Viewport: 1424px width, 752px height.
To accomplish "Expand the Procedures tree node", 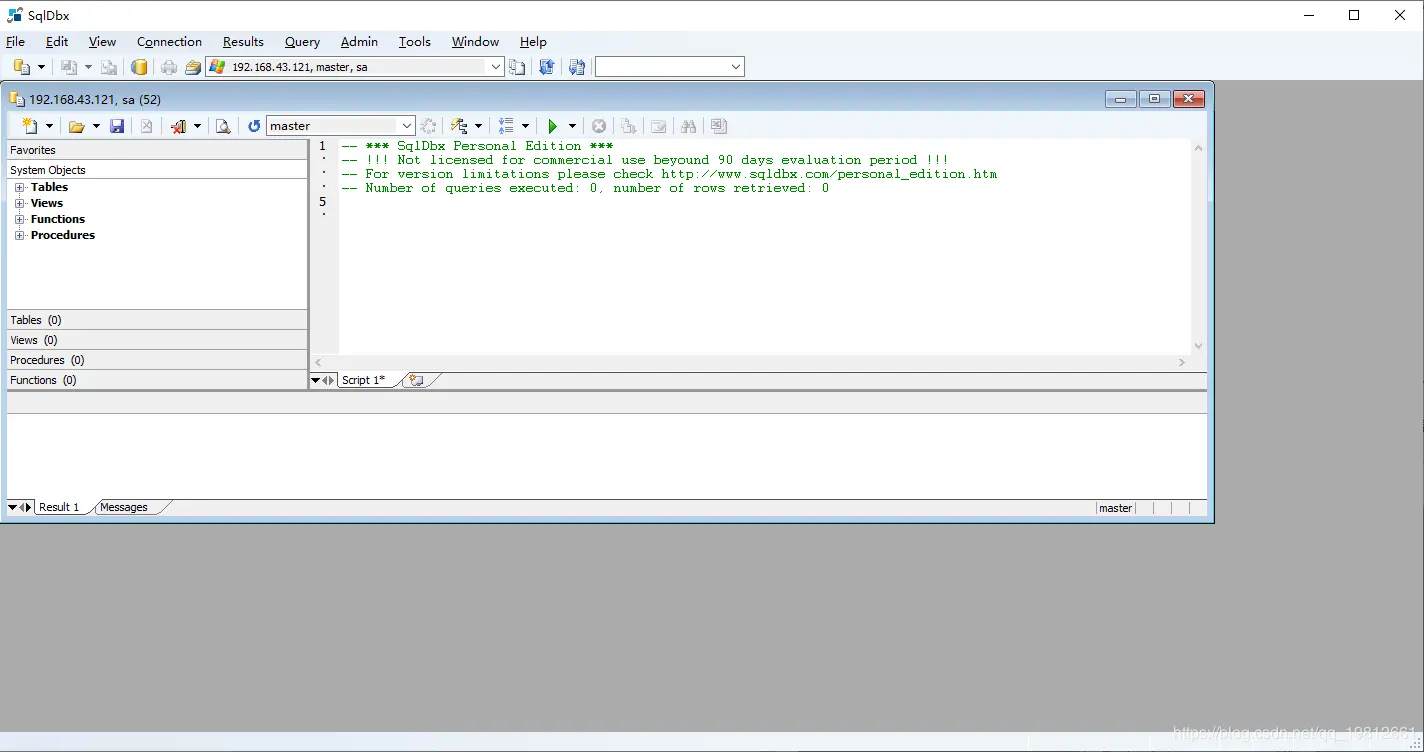I will pos(20,235).
